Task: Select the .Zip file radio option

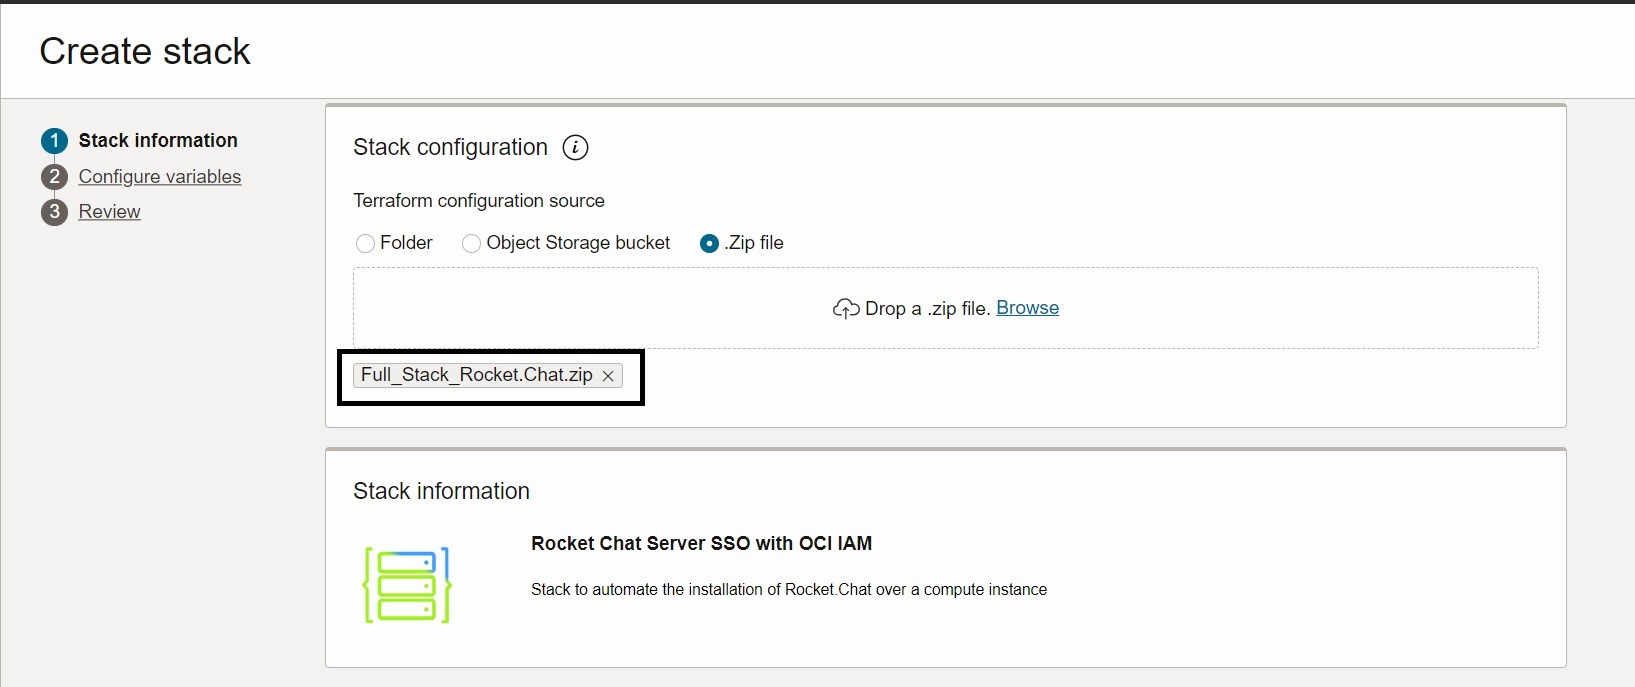Action: click(709, 243)
